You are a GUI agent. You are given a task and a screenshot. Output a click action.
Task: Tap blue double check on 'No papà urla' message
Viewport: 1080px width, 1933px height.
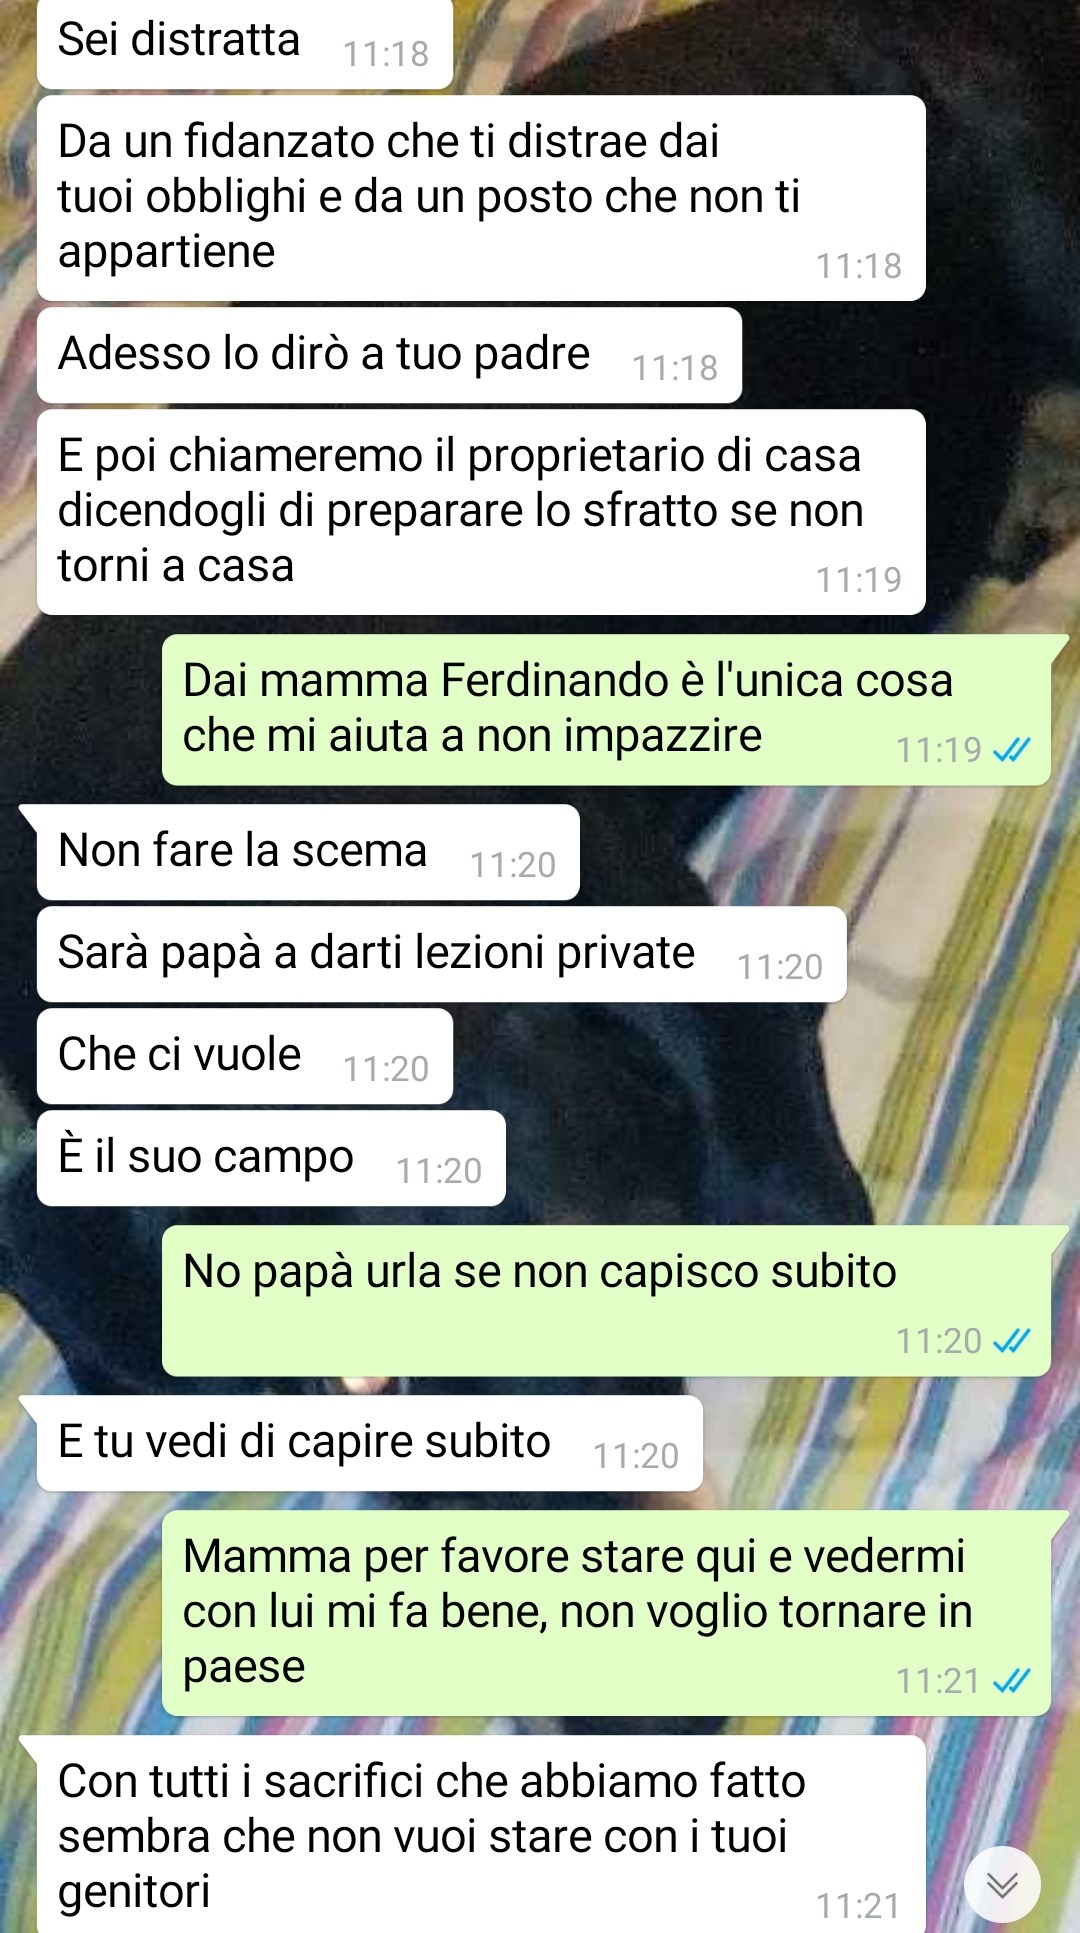click(1011, 1341)
